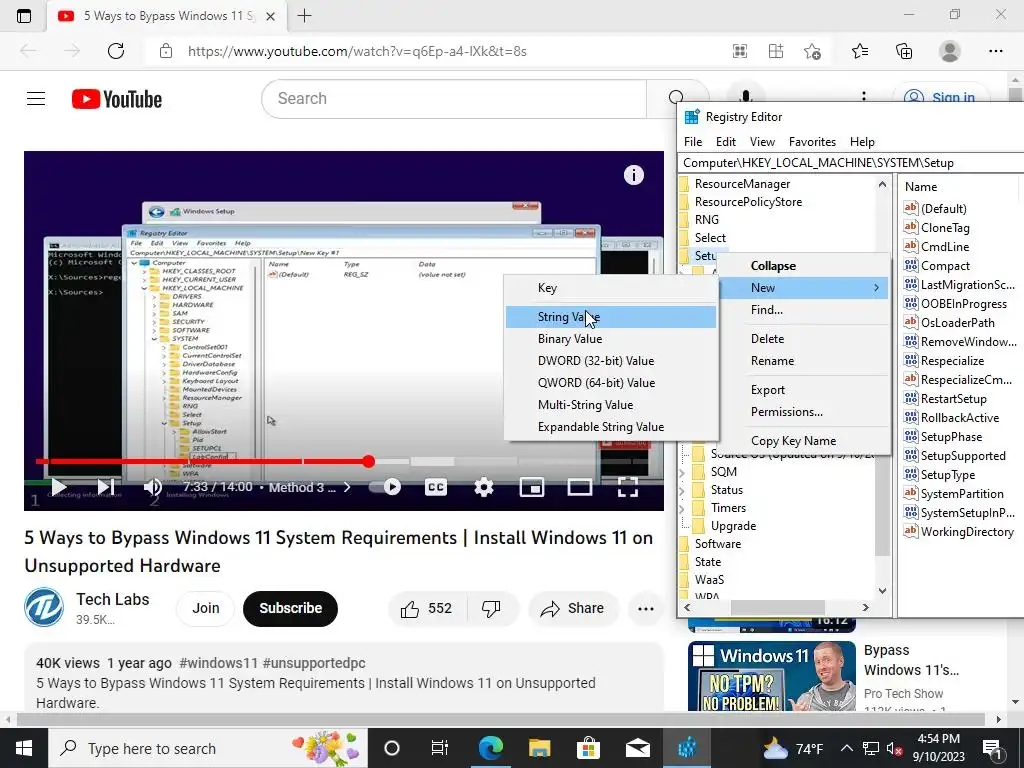Image resolution: width=1024 pixels, height=768 pixels.
Task: Open Registry Editor View menu
Action: (x=762, y=142)
